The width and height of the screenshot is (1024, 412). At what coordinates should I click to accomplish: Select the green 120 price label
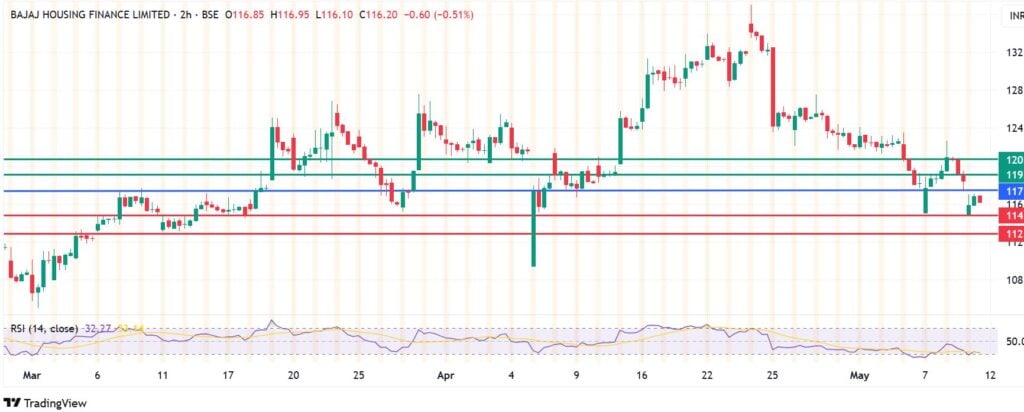[x=1011, y=159]
